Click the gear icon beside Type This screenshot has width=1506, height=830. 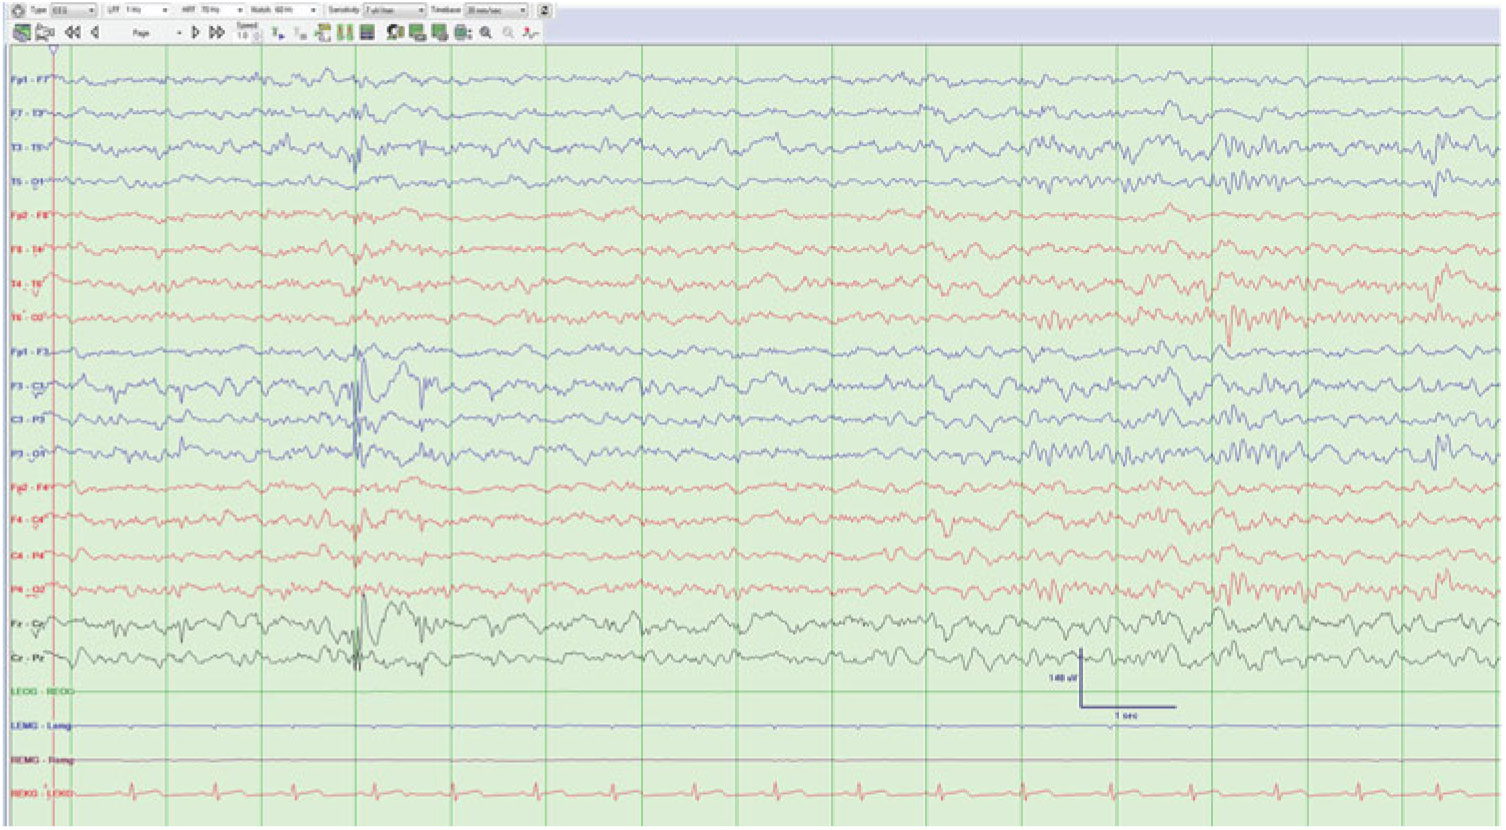[x=17, y=10]
